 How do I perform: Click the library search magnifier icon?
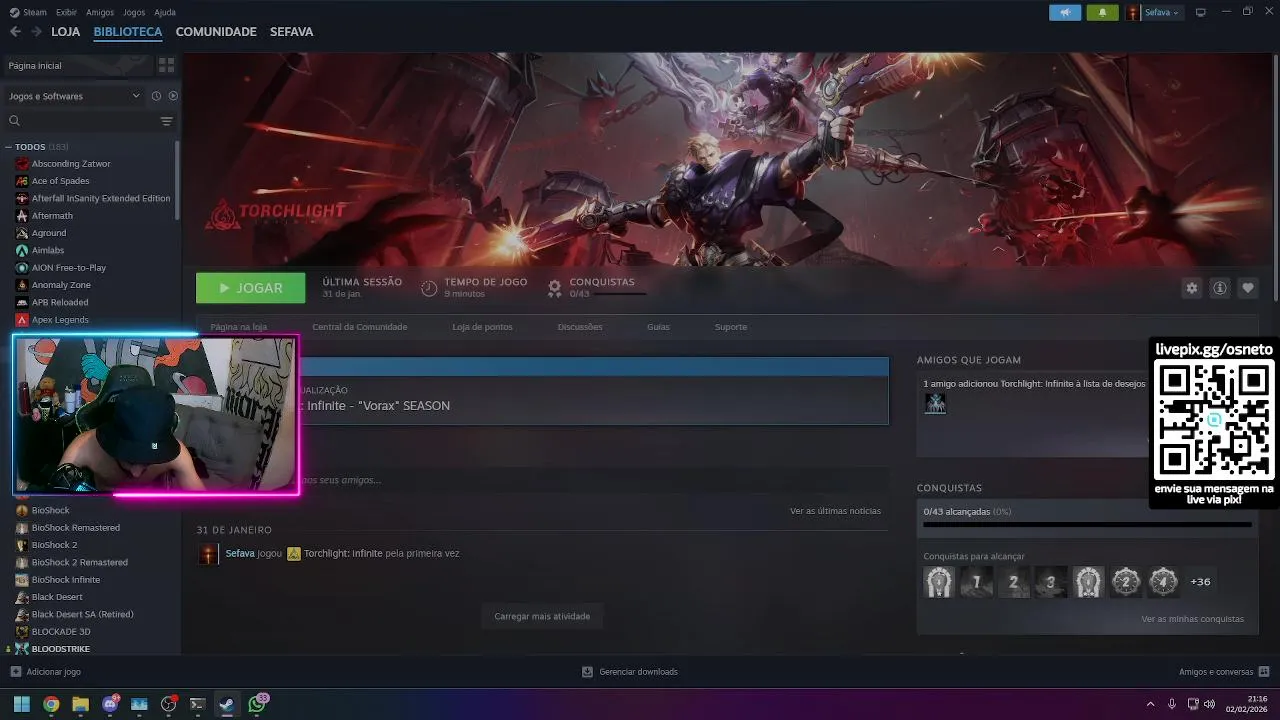(x=15, y=121)
